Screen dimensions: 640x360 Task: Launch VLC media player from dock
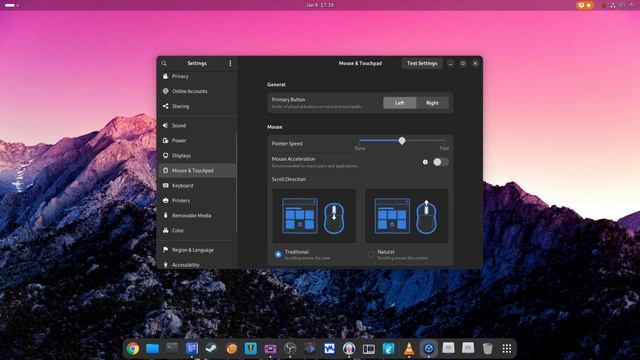(x=409, y=349)
